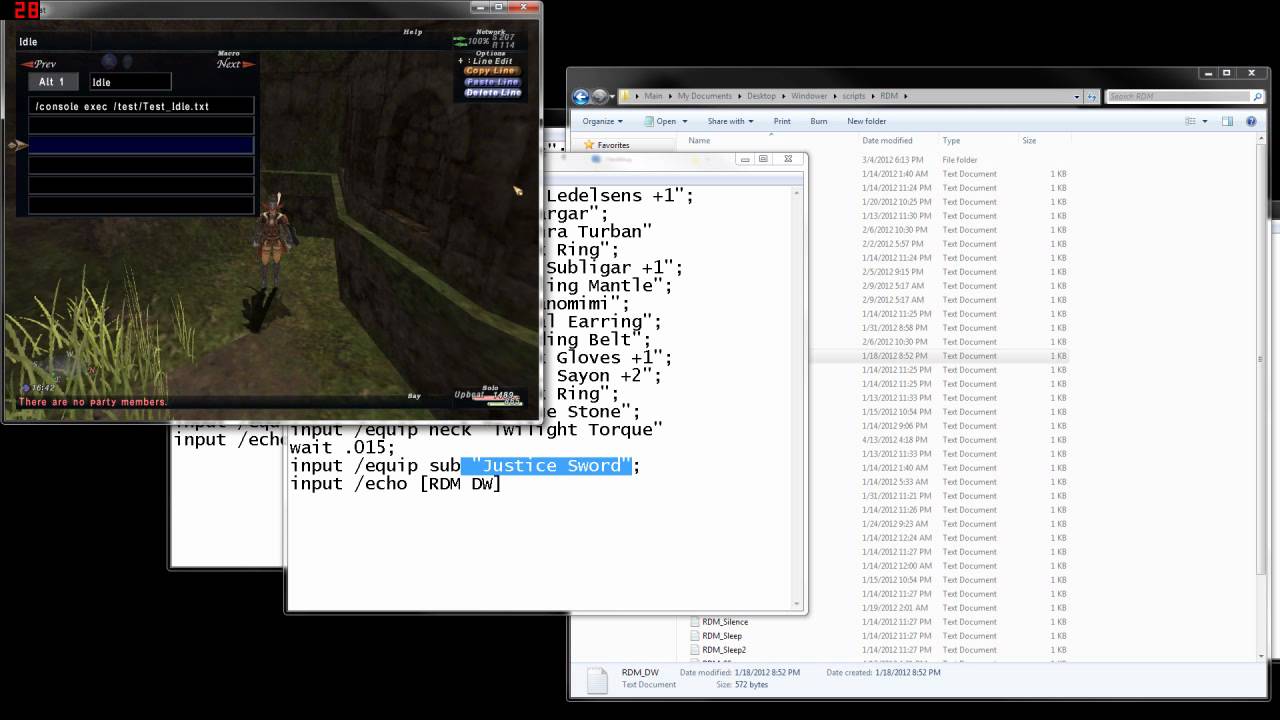
Task: Click Paste Line button in game
Action: [492, 82]
